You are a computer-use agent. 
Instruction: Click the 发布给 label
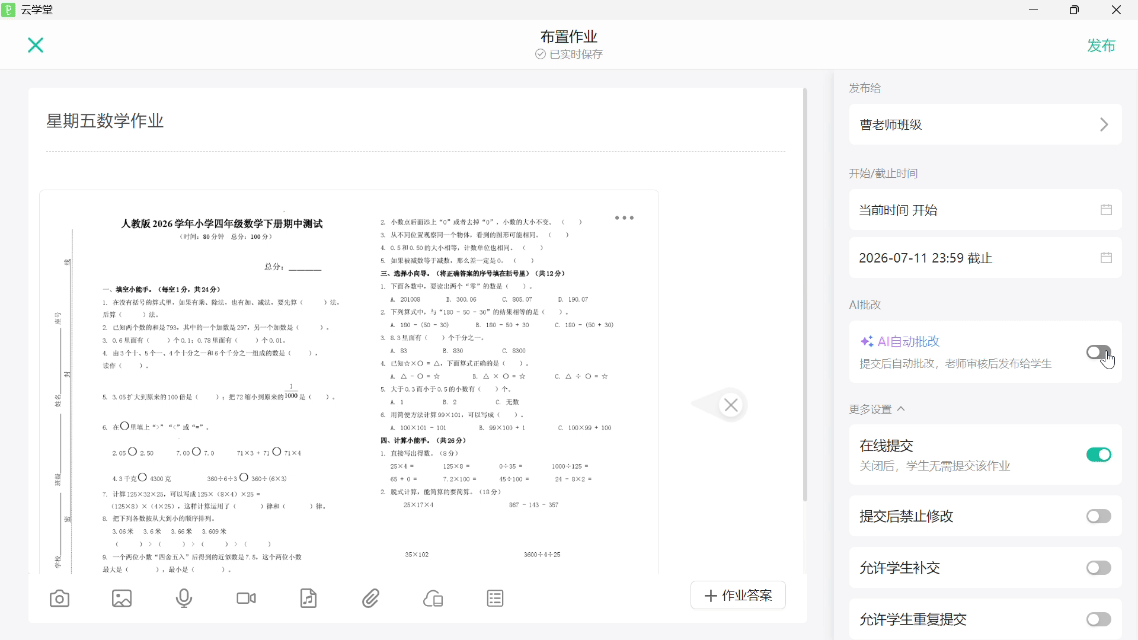864,88
